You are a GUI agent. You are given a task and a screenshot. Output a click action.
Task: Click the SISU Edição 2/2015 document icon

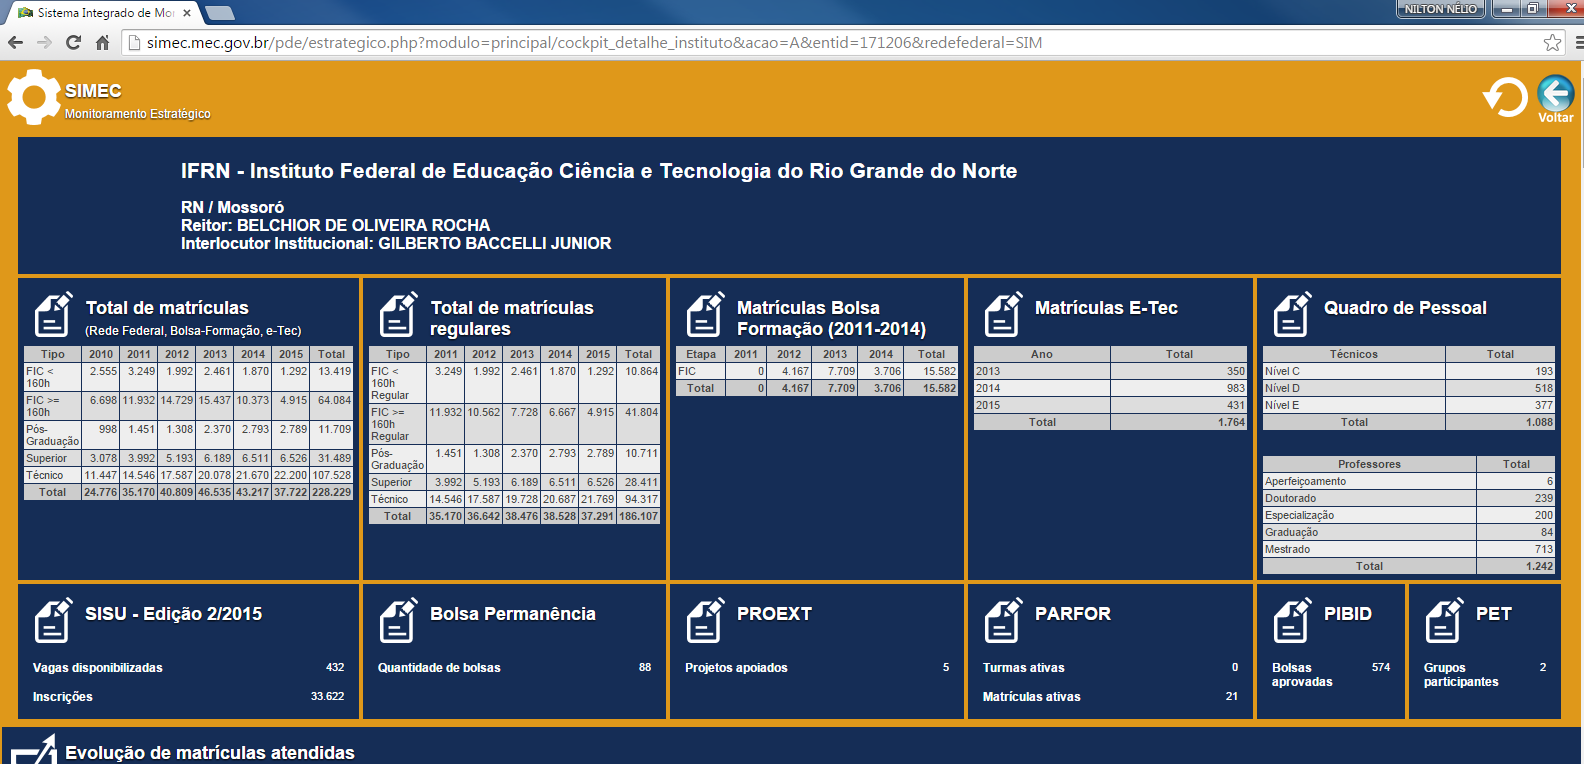click(54, 620)
